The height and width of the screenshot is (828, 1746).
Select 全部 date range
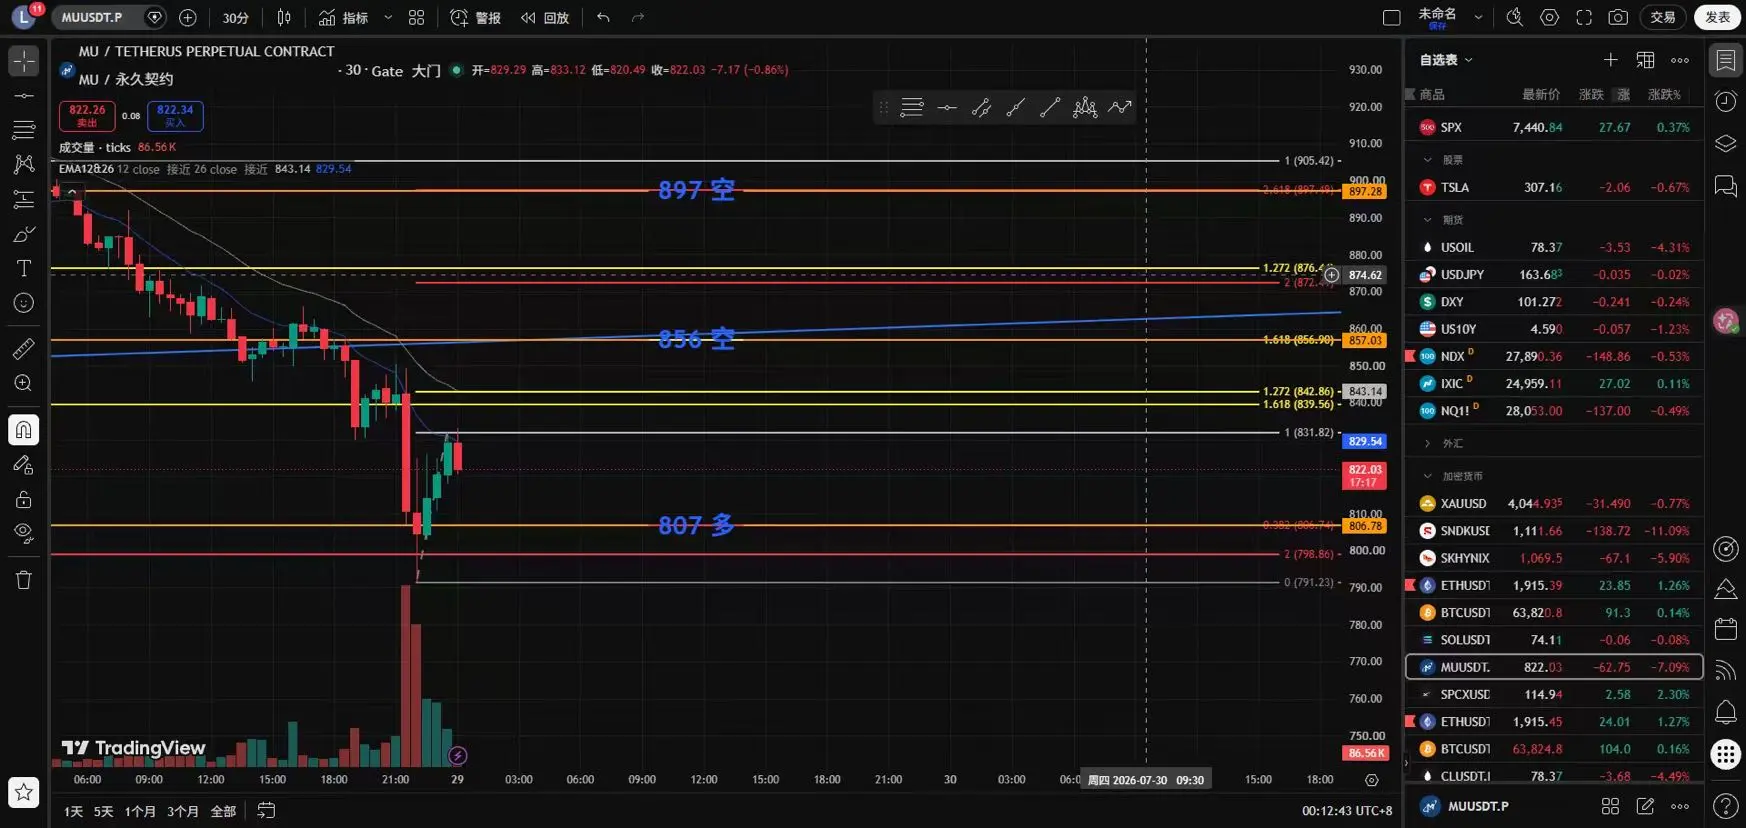click(223, 811)
